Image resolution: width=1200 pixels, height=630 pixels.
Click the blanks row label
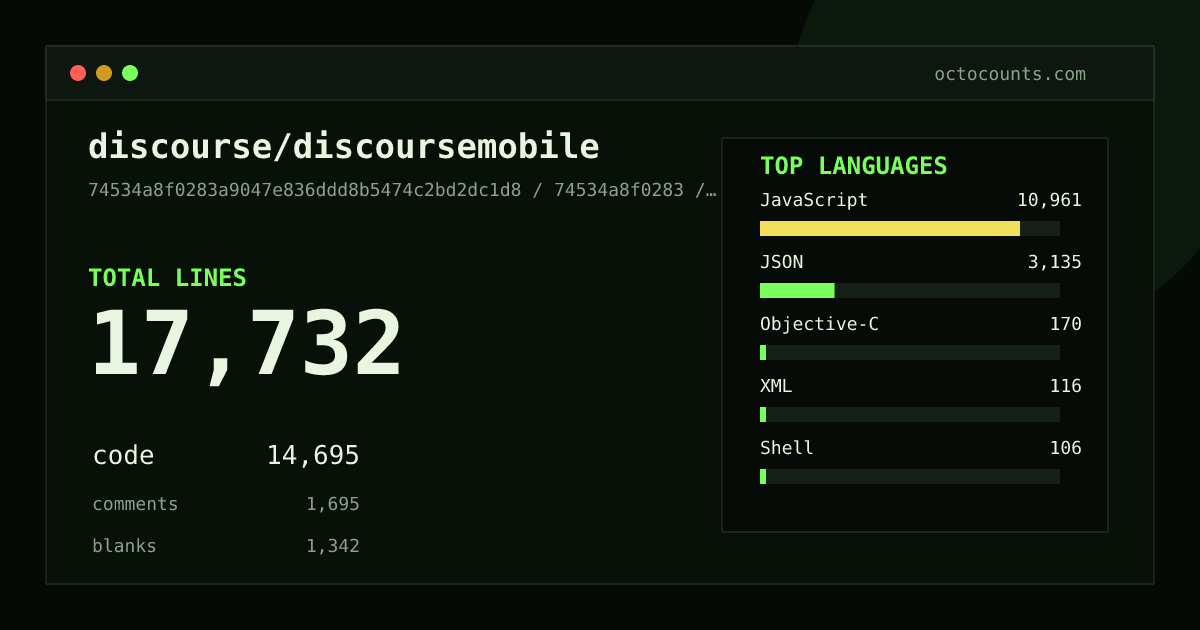(x=124, y=546)
